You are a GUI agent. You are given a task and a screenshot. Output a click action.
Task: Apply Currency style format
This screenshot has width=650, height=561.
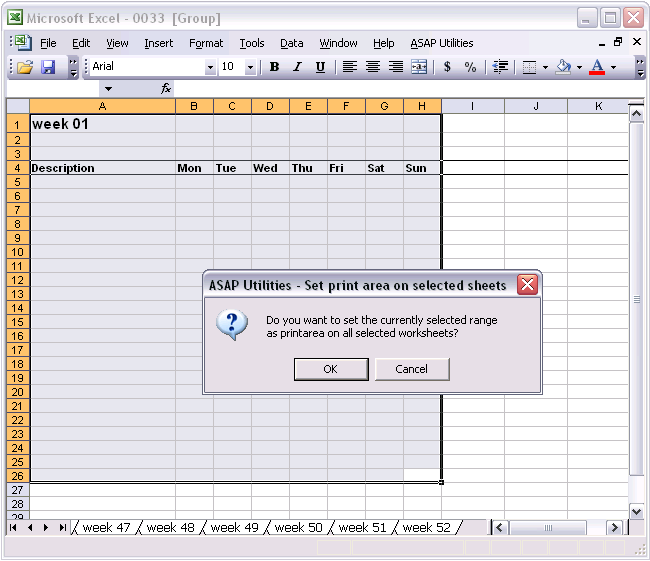click(447, 67)
